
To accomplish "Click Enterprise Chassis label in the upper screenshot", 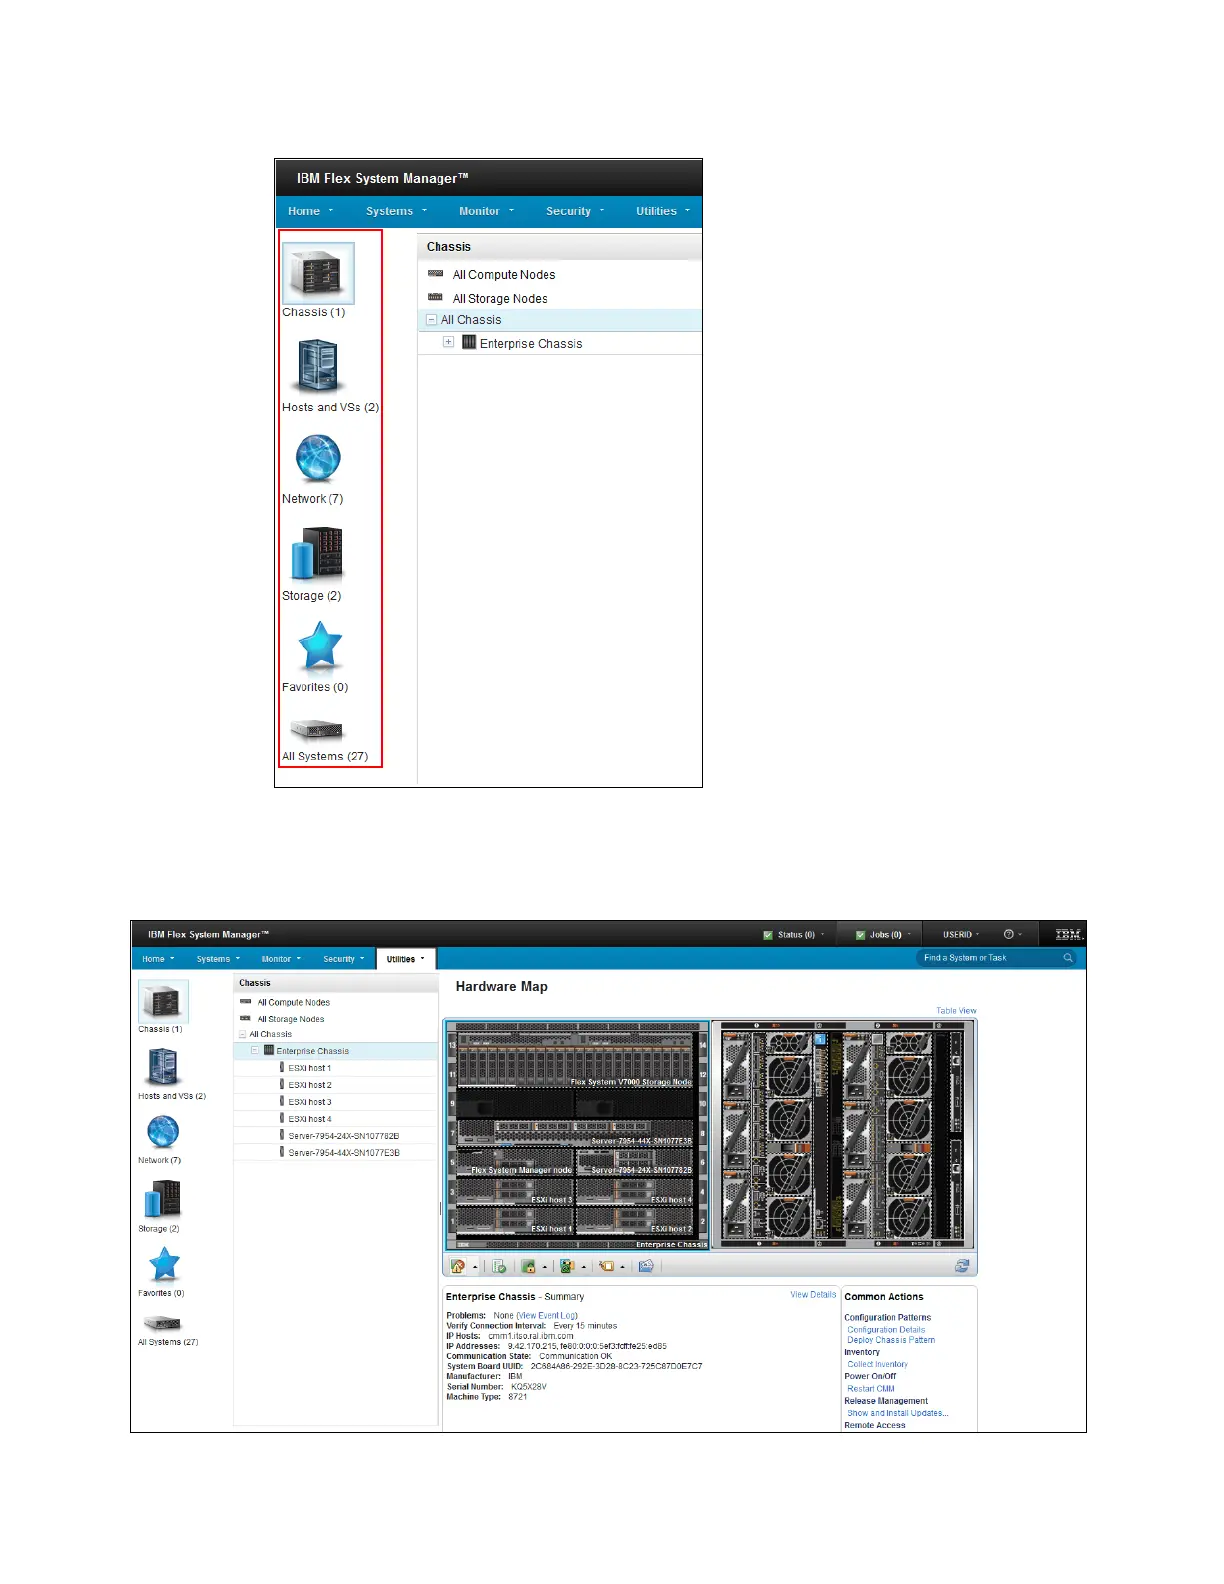I will (531, 344).
